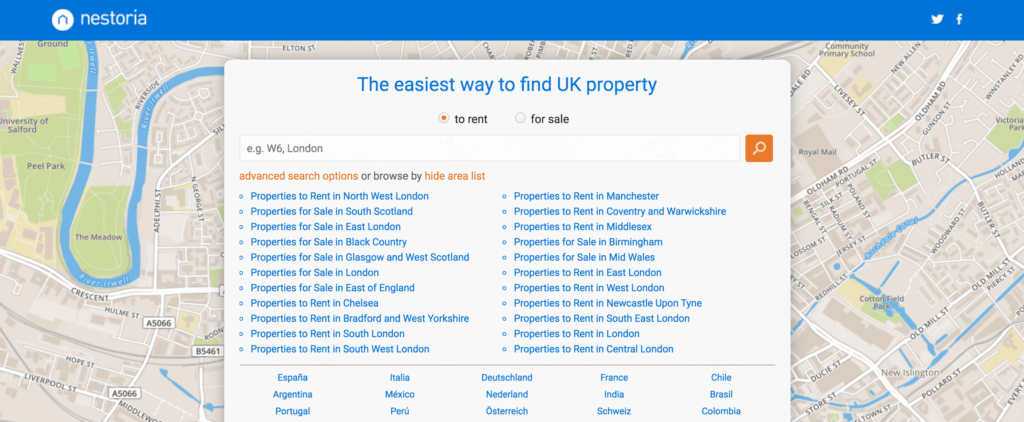Open Properties to Rent in Central London
1024x422 pixels.
(x=593, y=349)
